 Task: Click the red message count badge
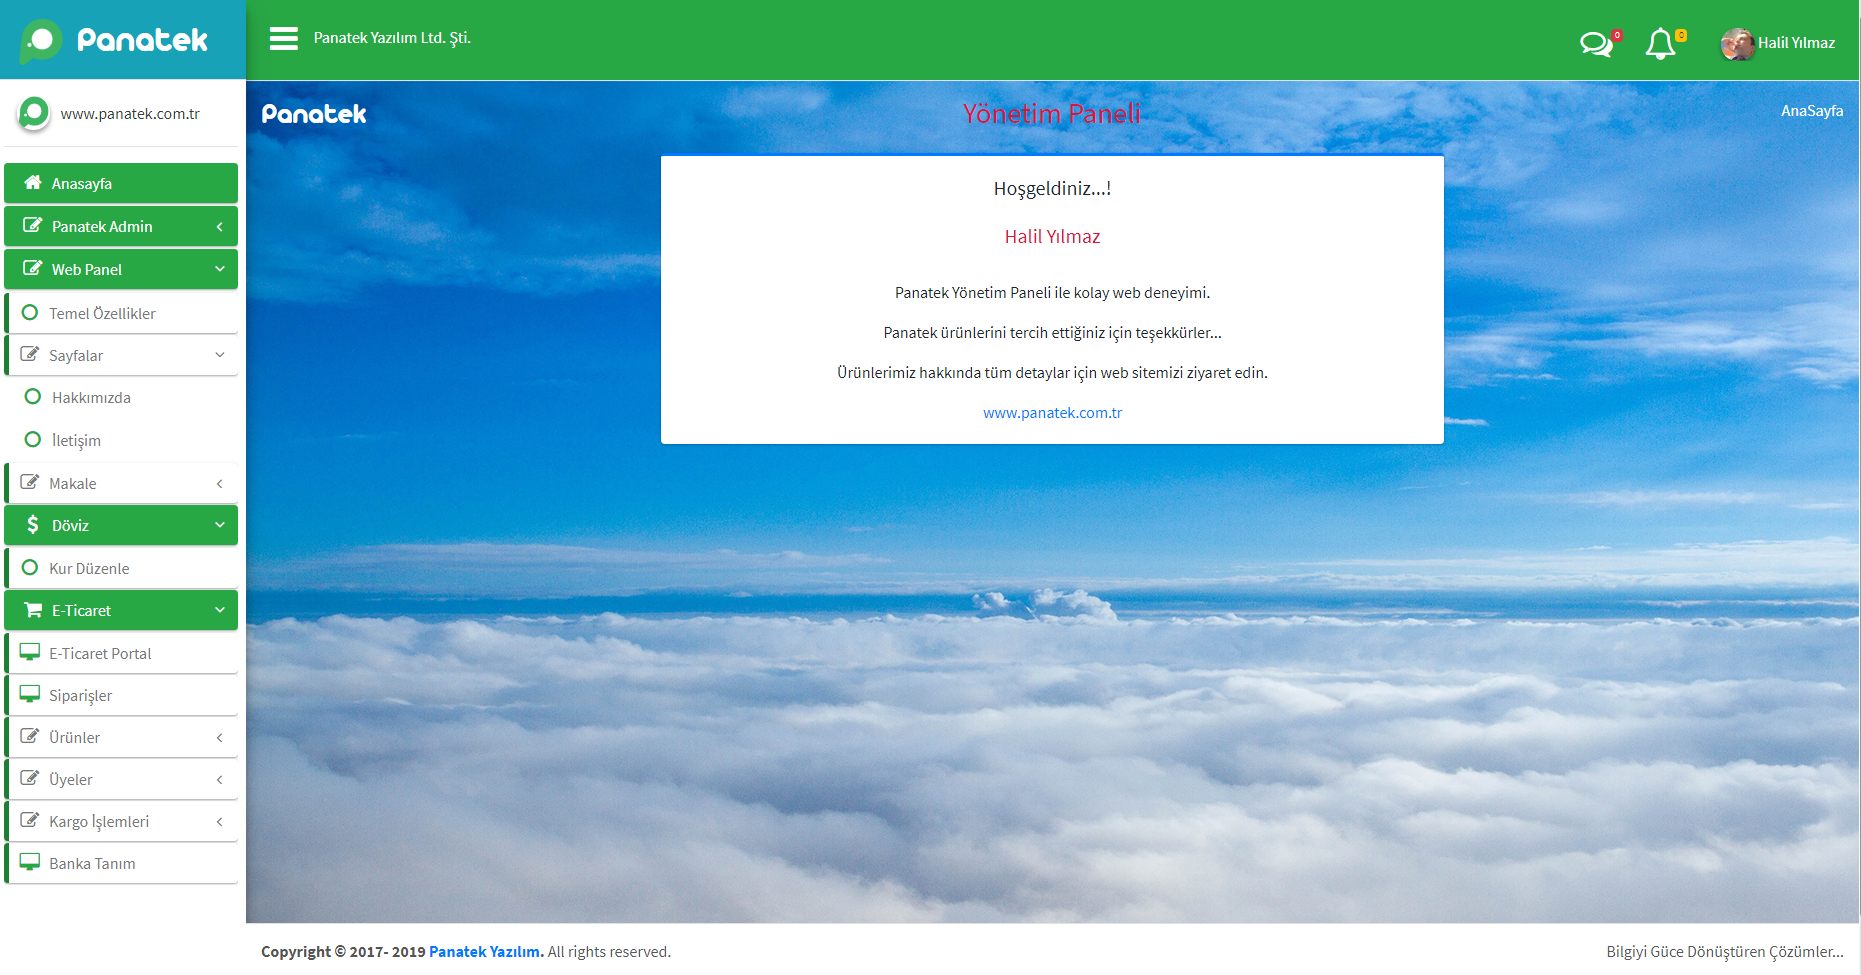pyautogui.click(x=1617, y=35)
